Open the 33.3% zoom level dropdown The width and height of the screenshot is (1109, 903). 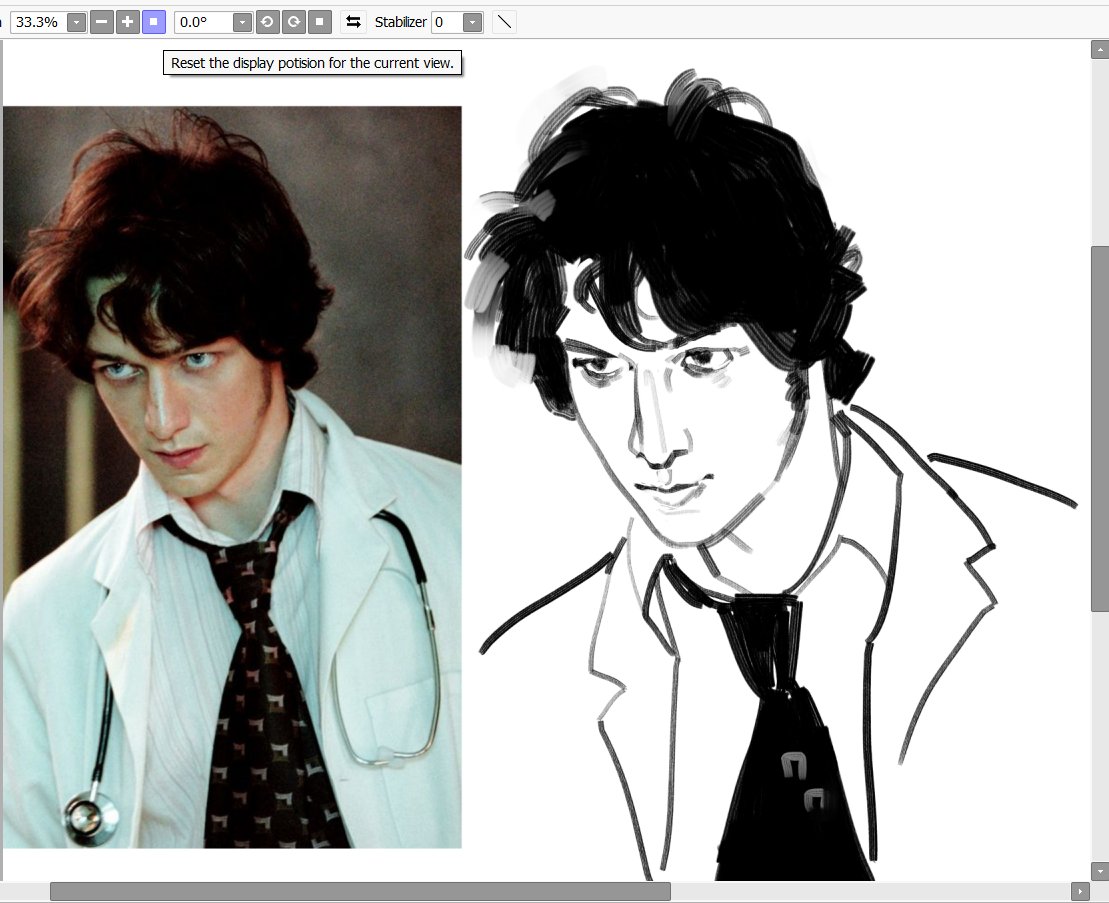click(x=76, y=23)
